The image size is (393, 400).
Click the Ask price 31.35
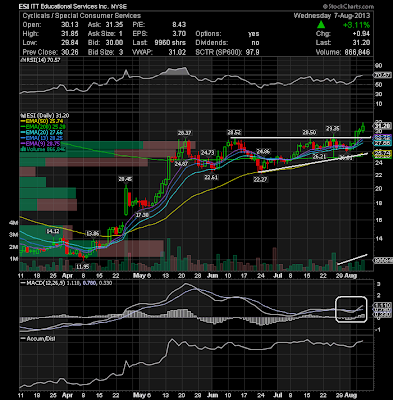114,25
